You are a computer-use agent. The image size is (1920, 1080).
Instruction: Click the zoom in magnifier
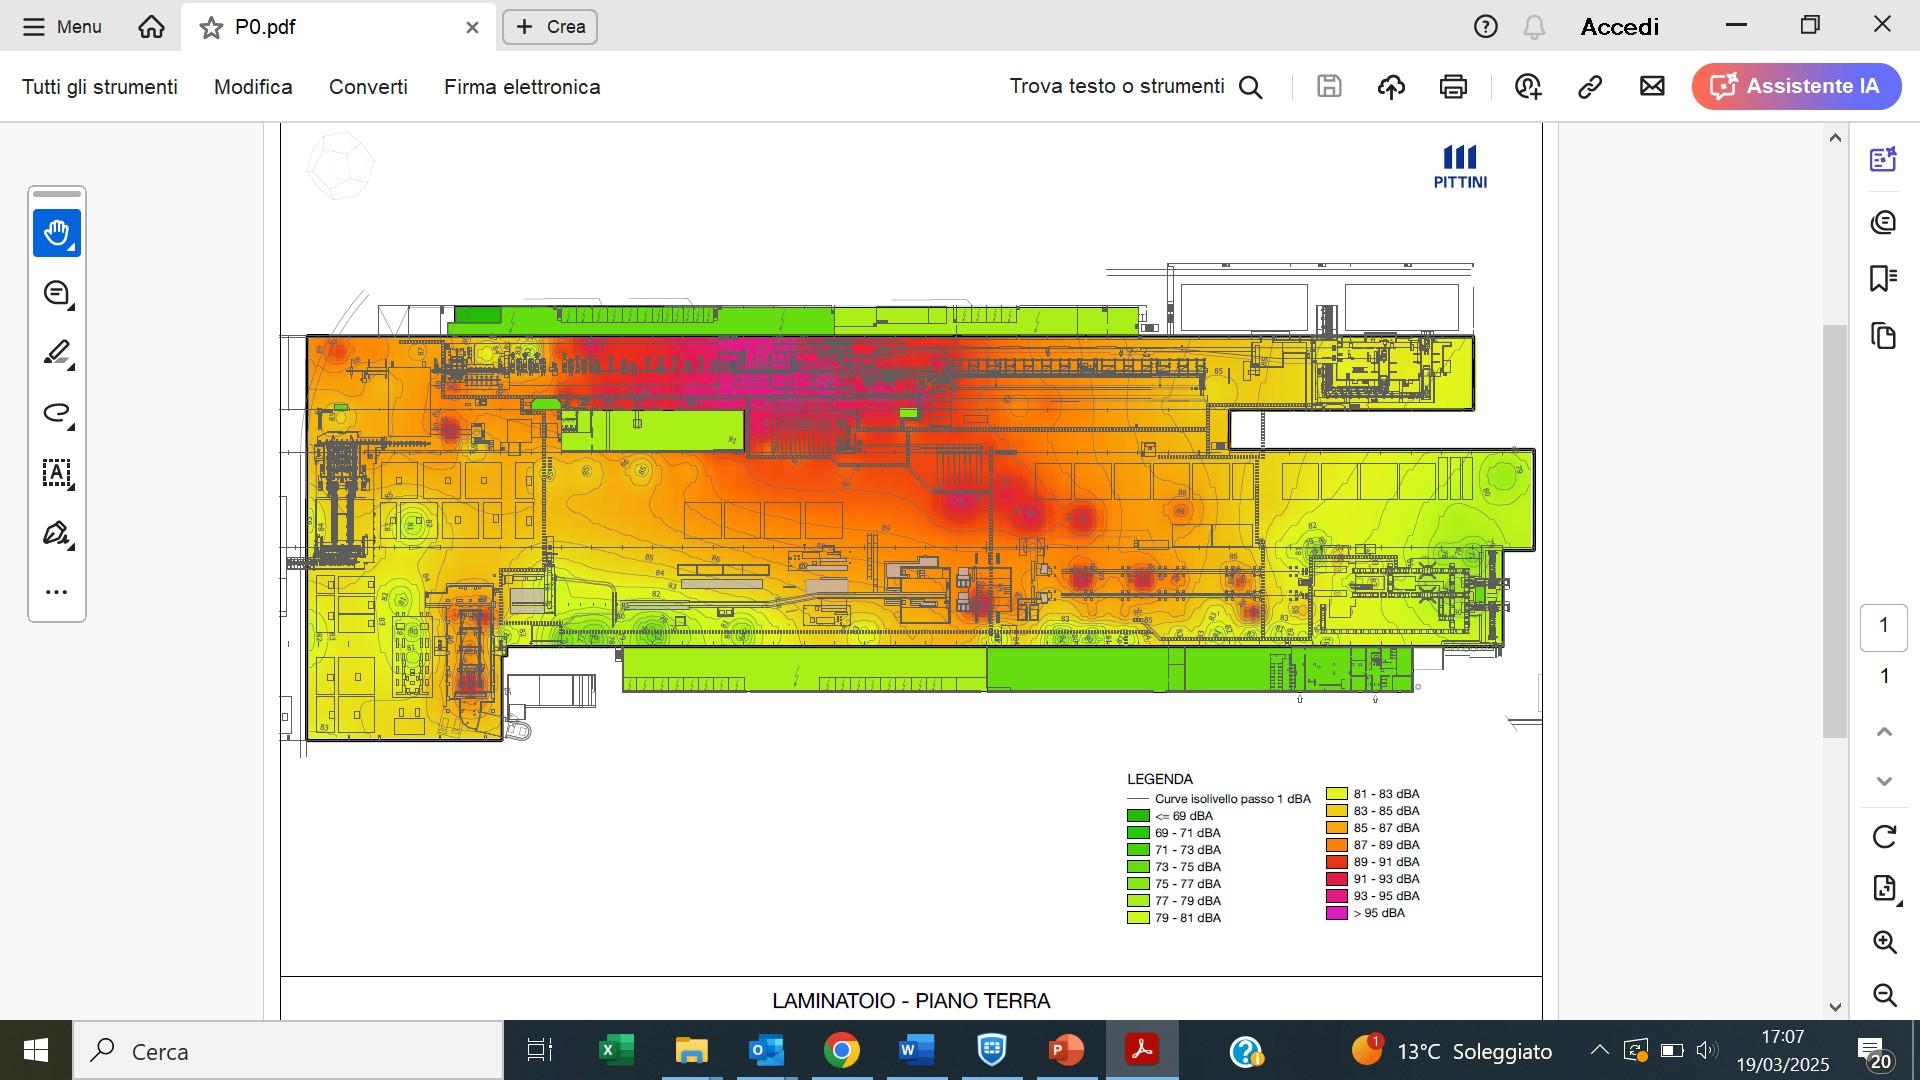pos(1884,942)
